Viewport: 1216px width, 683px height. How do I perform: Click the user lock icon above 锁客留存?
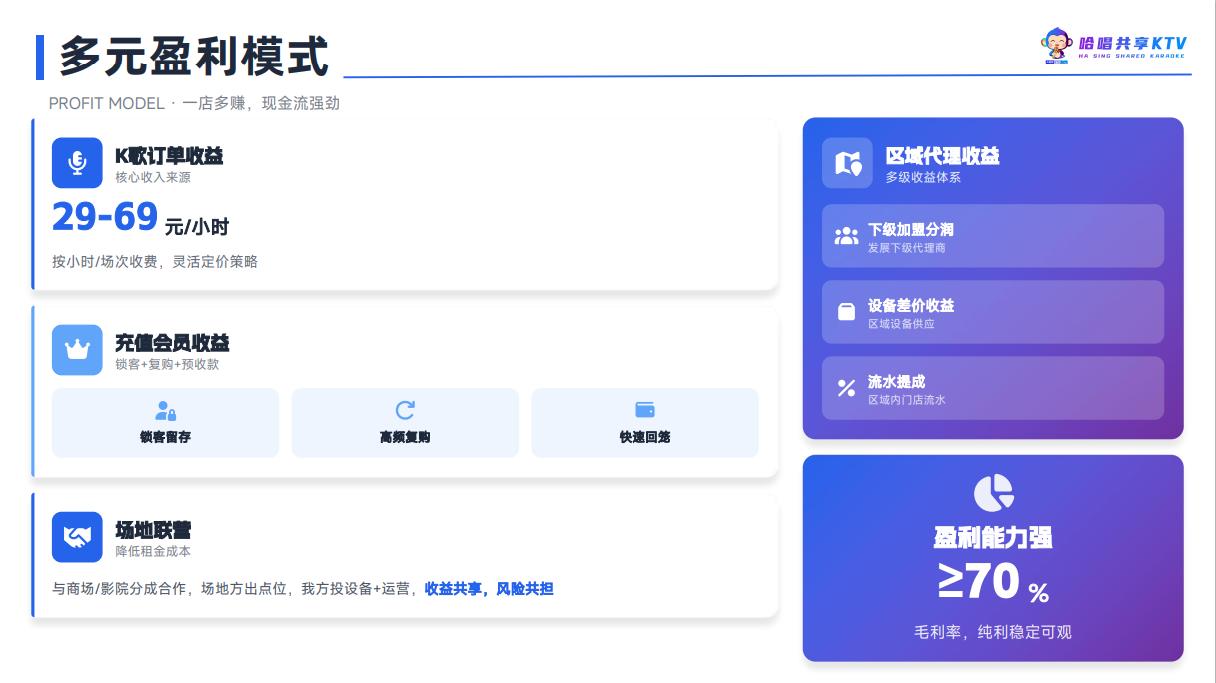point(165,410)
